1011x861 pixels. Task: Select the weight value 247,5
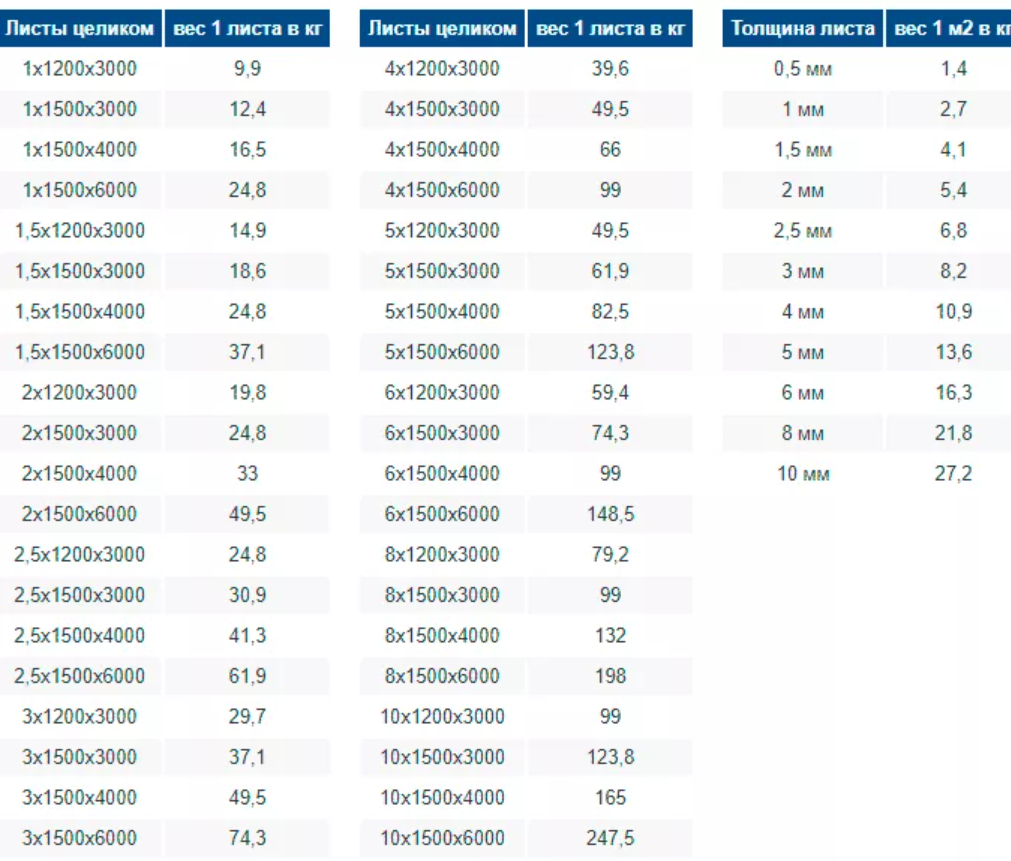[610, 838]
